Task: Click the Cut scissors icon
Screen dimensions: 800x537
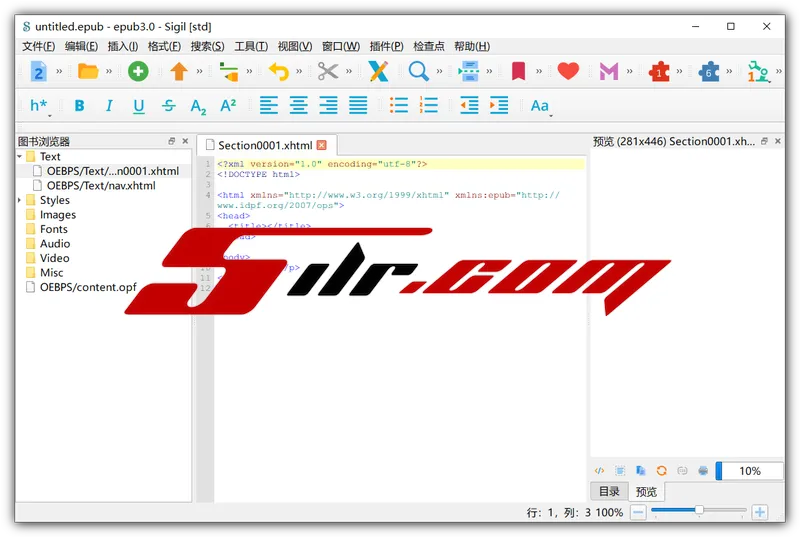Action: [x=328, y=71]
